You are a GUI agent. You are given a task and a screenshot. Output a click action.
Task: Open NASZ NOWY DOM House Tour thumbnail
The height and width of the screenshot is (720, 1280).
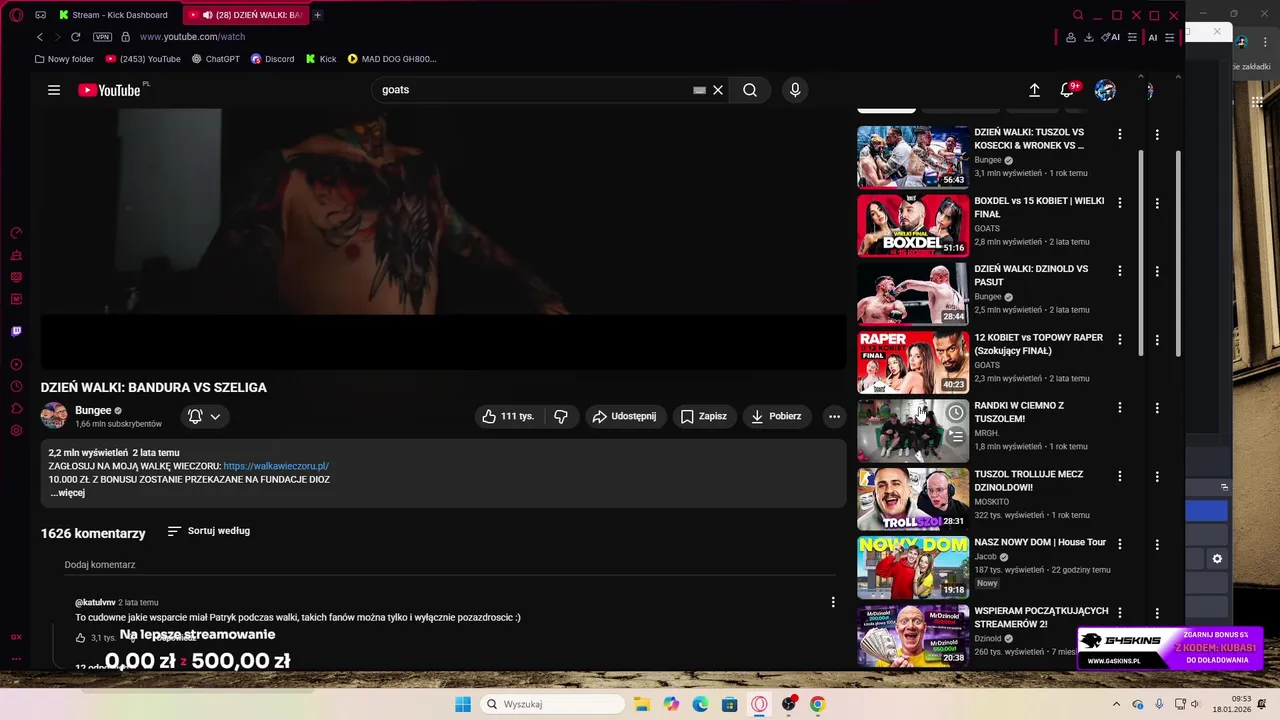(x=913, y=567)
